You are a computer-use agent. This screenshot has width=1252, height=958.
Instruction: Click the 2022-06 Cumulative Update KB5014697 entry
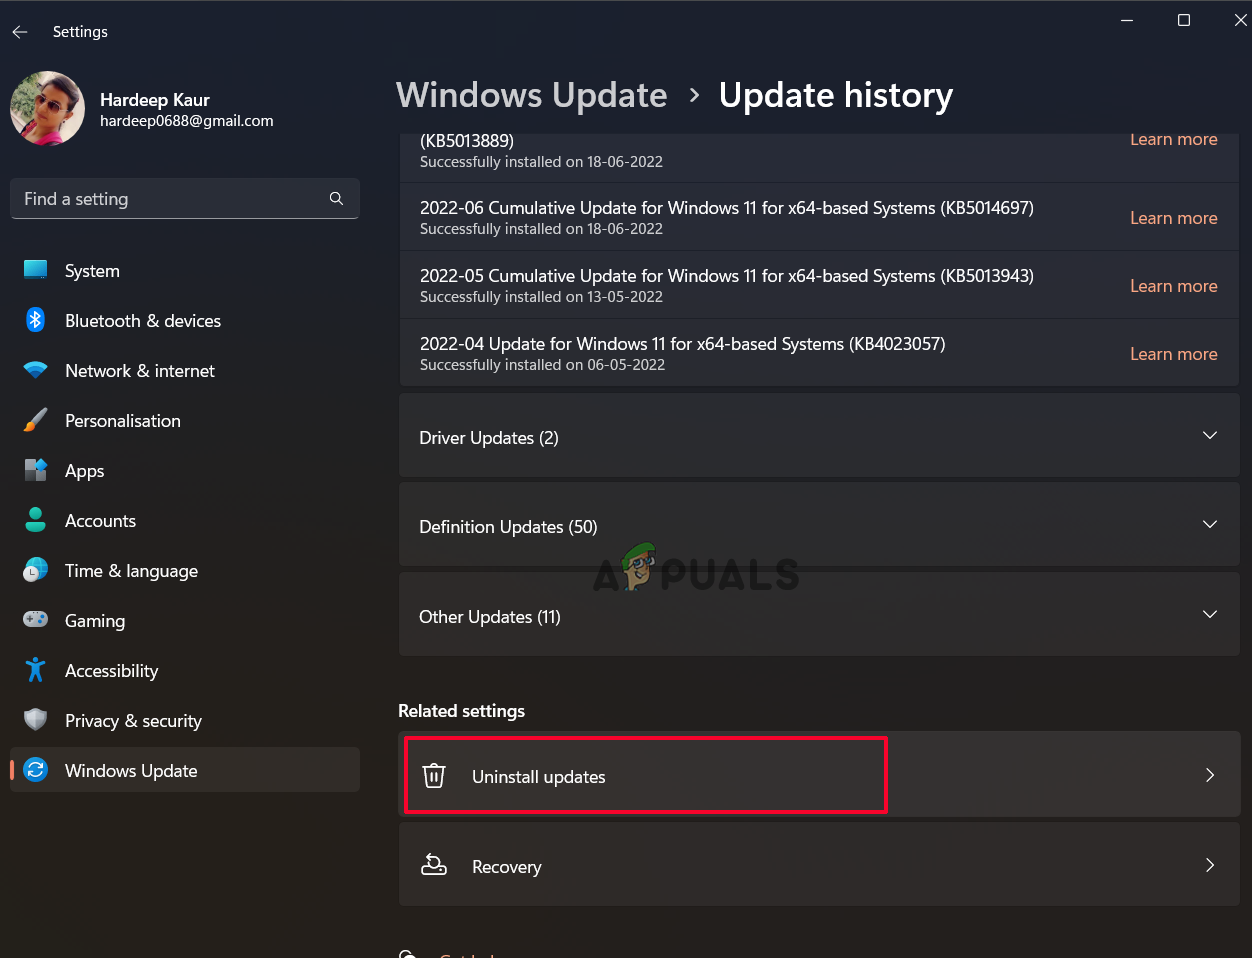tap(819, 217)
